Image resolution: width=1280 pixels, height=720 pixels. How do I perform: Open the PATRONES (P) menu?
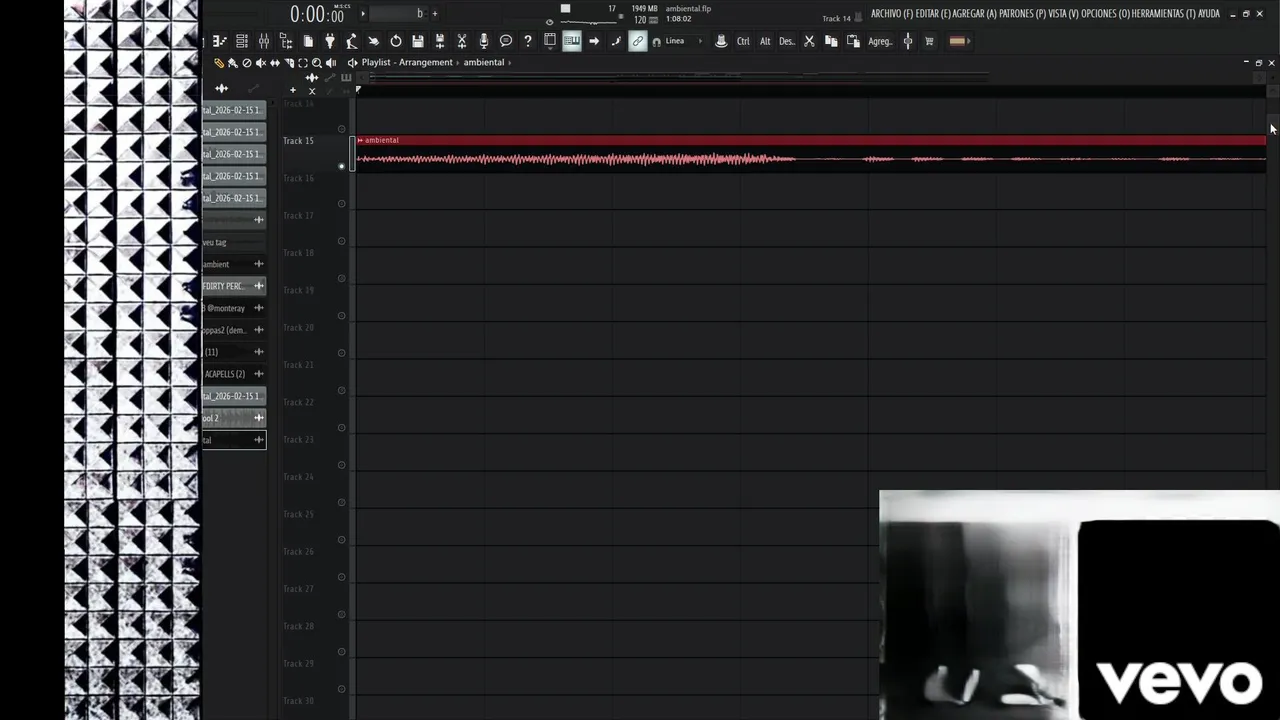point(1022,14)
